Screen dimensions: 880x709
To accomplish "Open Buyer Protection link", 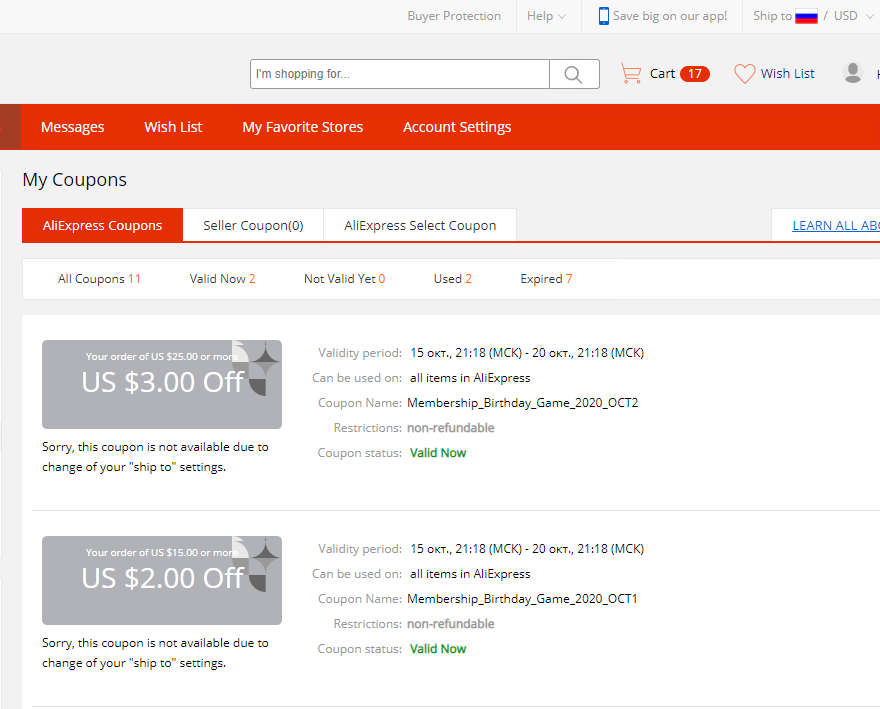I will pyautogui.click(x=454, y=16).
